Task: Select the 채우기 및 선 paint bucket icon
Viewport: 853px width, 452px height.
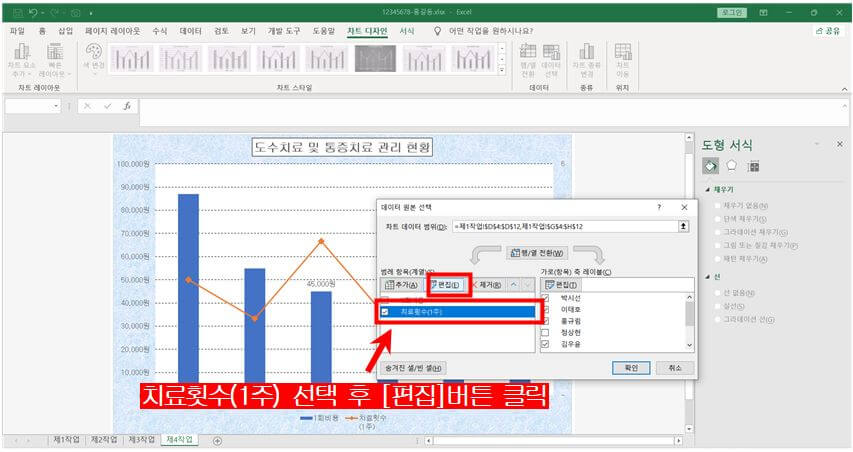Action: click(710, 166)
